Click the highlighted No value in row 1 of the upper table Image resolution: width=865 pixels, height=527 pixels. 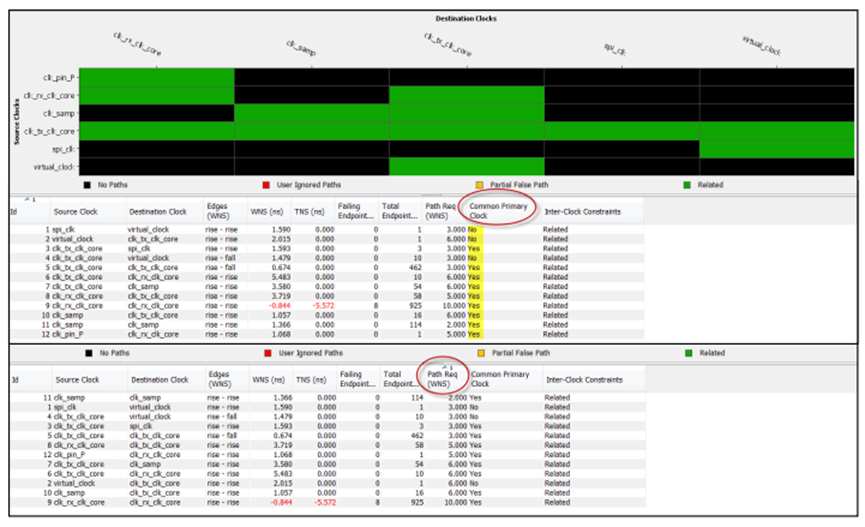click(x=472, y=230)
